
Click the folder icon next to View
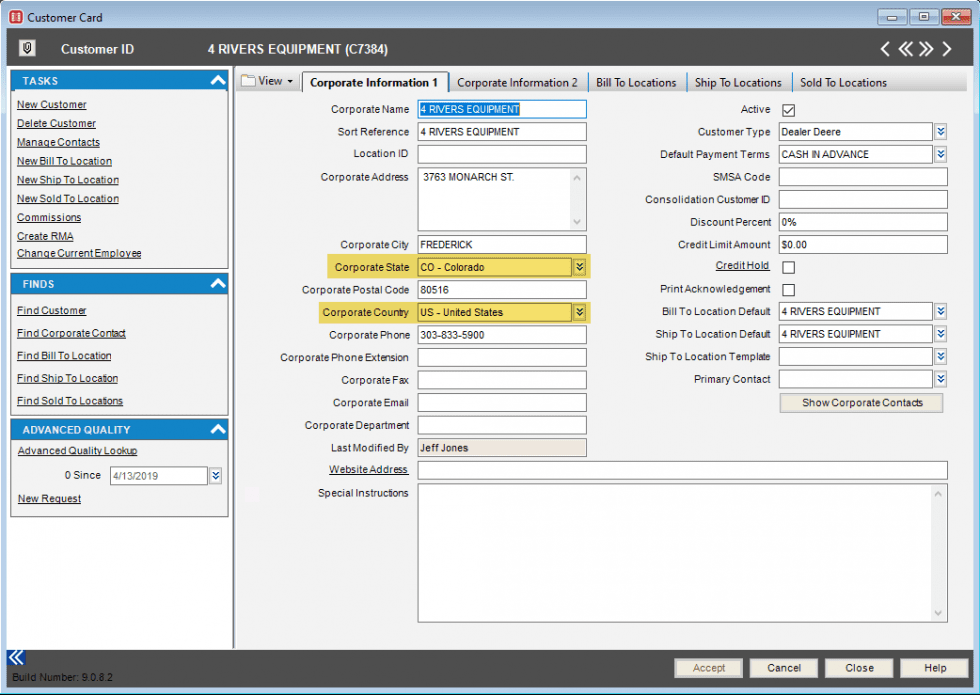pyautogui.click(x=253, y=81)
